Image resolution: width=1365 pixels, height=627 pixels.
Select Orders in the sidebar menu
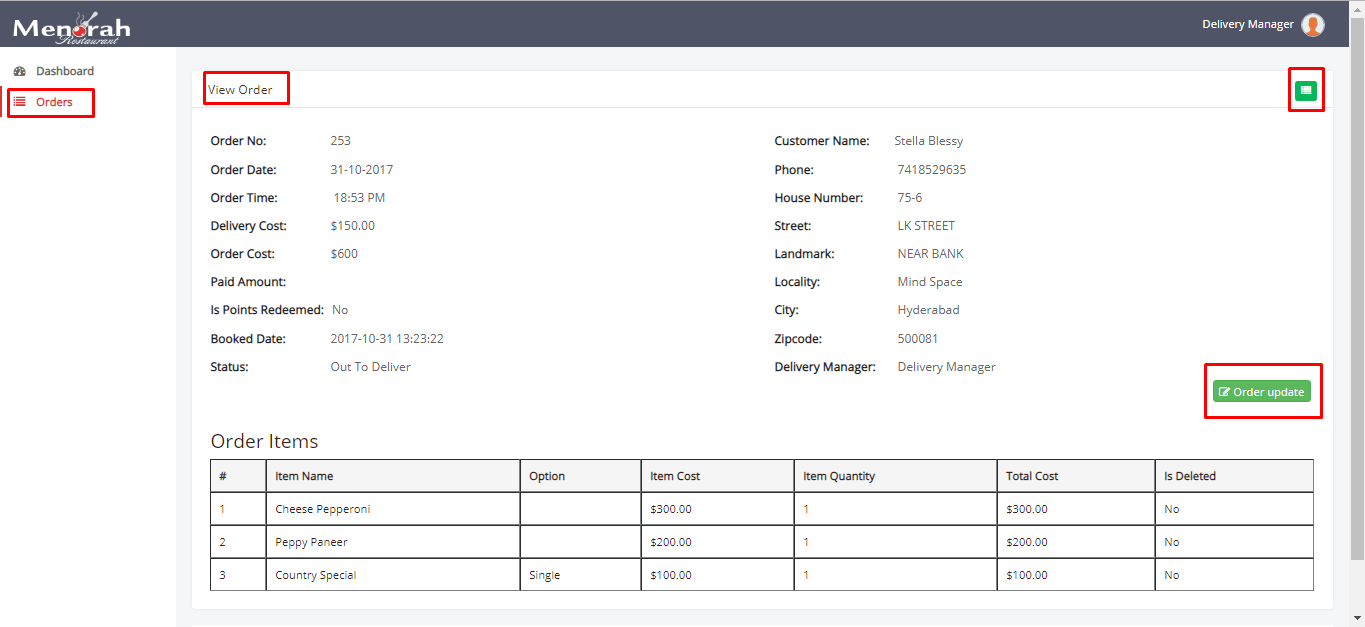point(54,102)
